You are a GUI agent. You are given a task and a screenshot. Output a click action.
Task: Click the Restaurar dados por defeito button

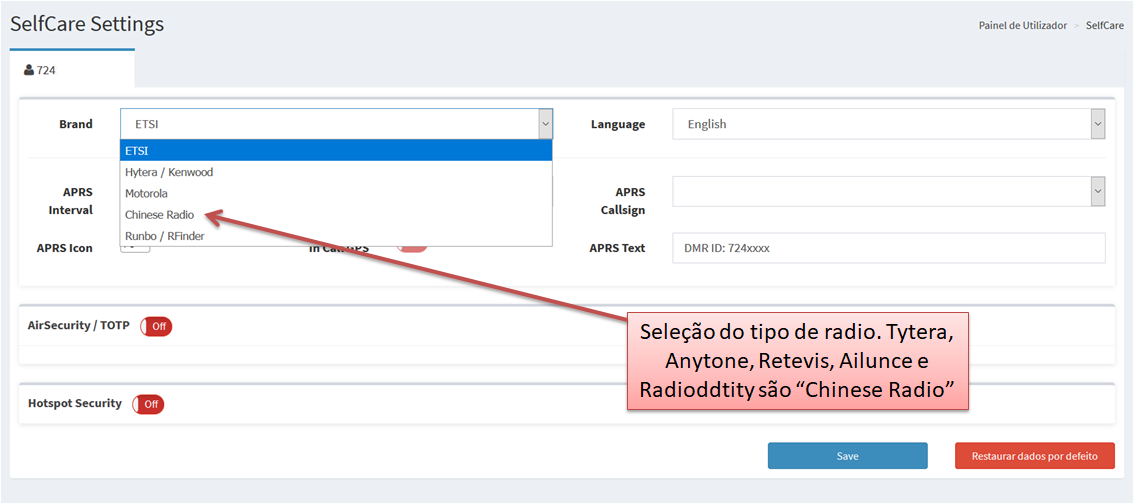1034,456
